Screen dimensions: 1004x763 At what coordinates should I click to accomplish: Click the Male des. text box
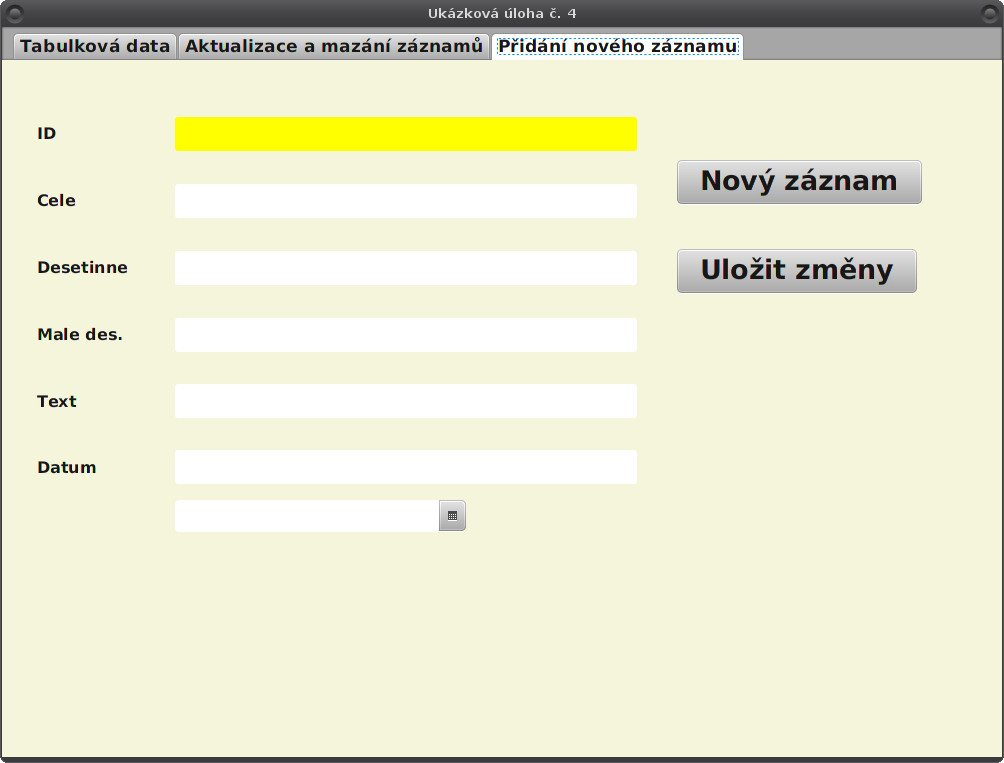[x=405, y=334]
